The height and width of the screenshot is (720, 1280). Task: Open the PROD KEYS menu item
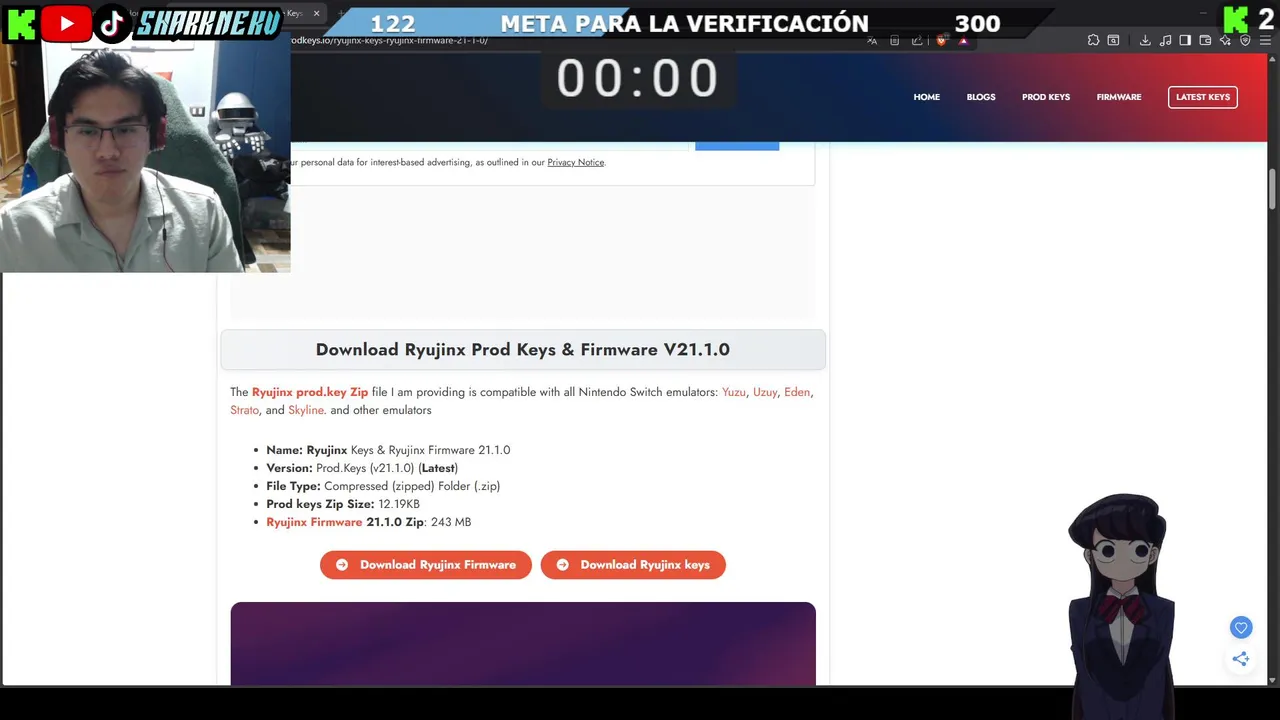click(x=1046, y=97)
